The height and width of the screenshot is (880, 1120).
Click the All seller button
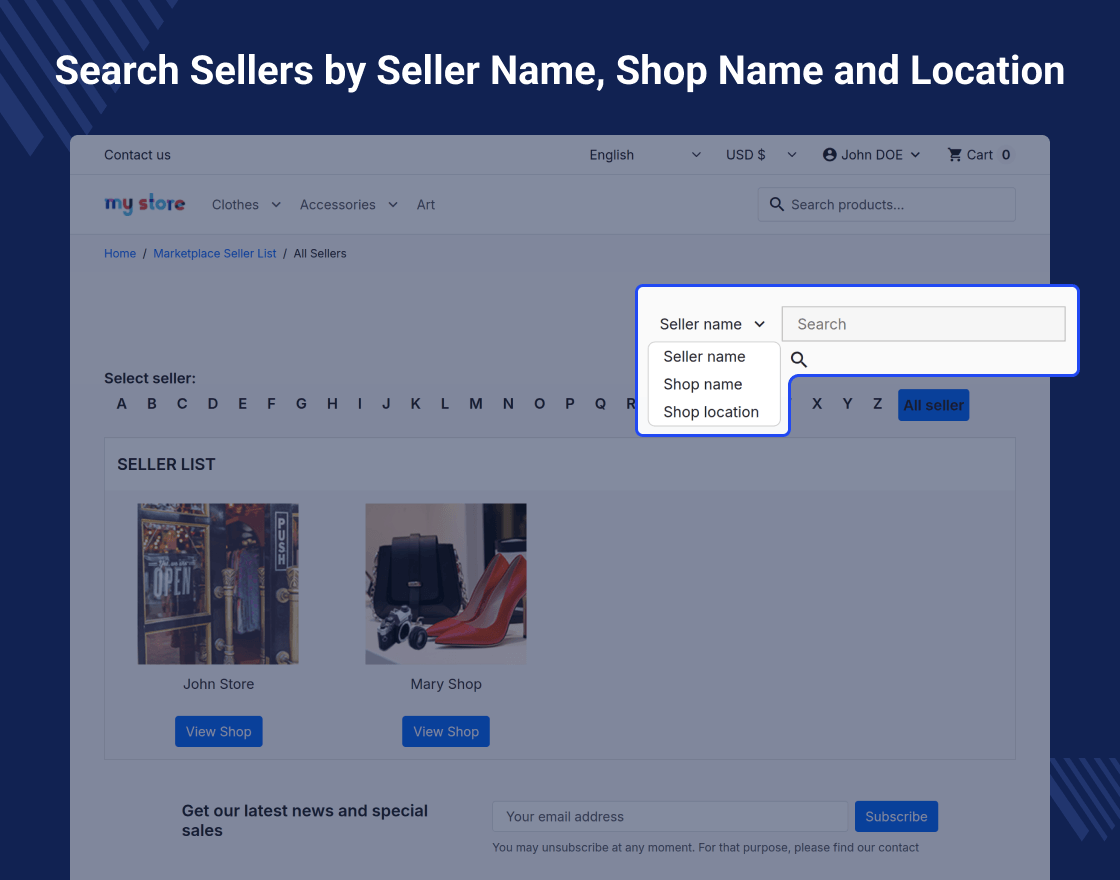pyautogui.click(x=934, y=405)
